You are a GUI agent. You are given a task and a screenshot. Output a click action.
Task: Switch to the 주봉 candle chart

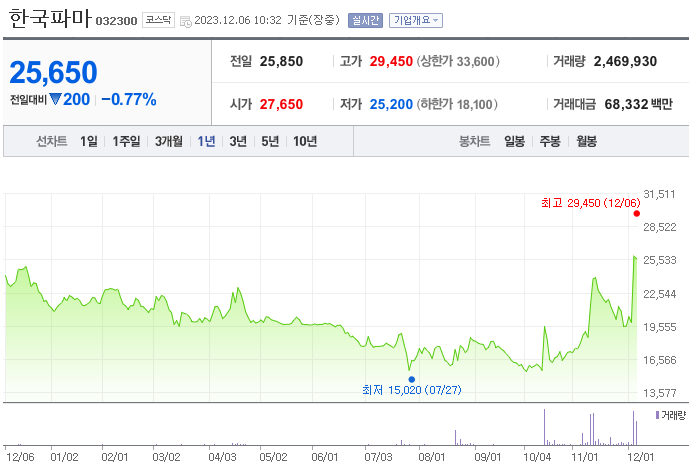(x=550, y=141)
